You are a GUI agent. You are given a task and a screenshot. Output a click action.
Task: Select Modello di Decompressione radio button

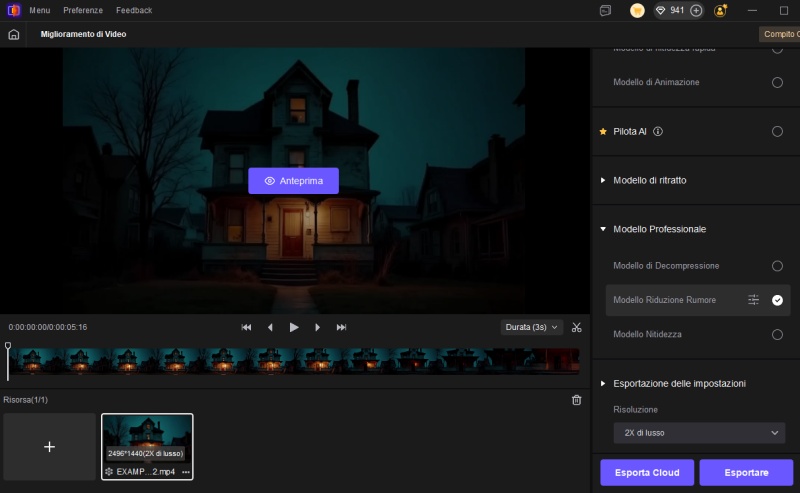coord(777,266)
